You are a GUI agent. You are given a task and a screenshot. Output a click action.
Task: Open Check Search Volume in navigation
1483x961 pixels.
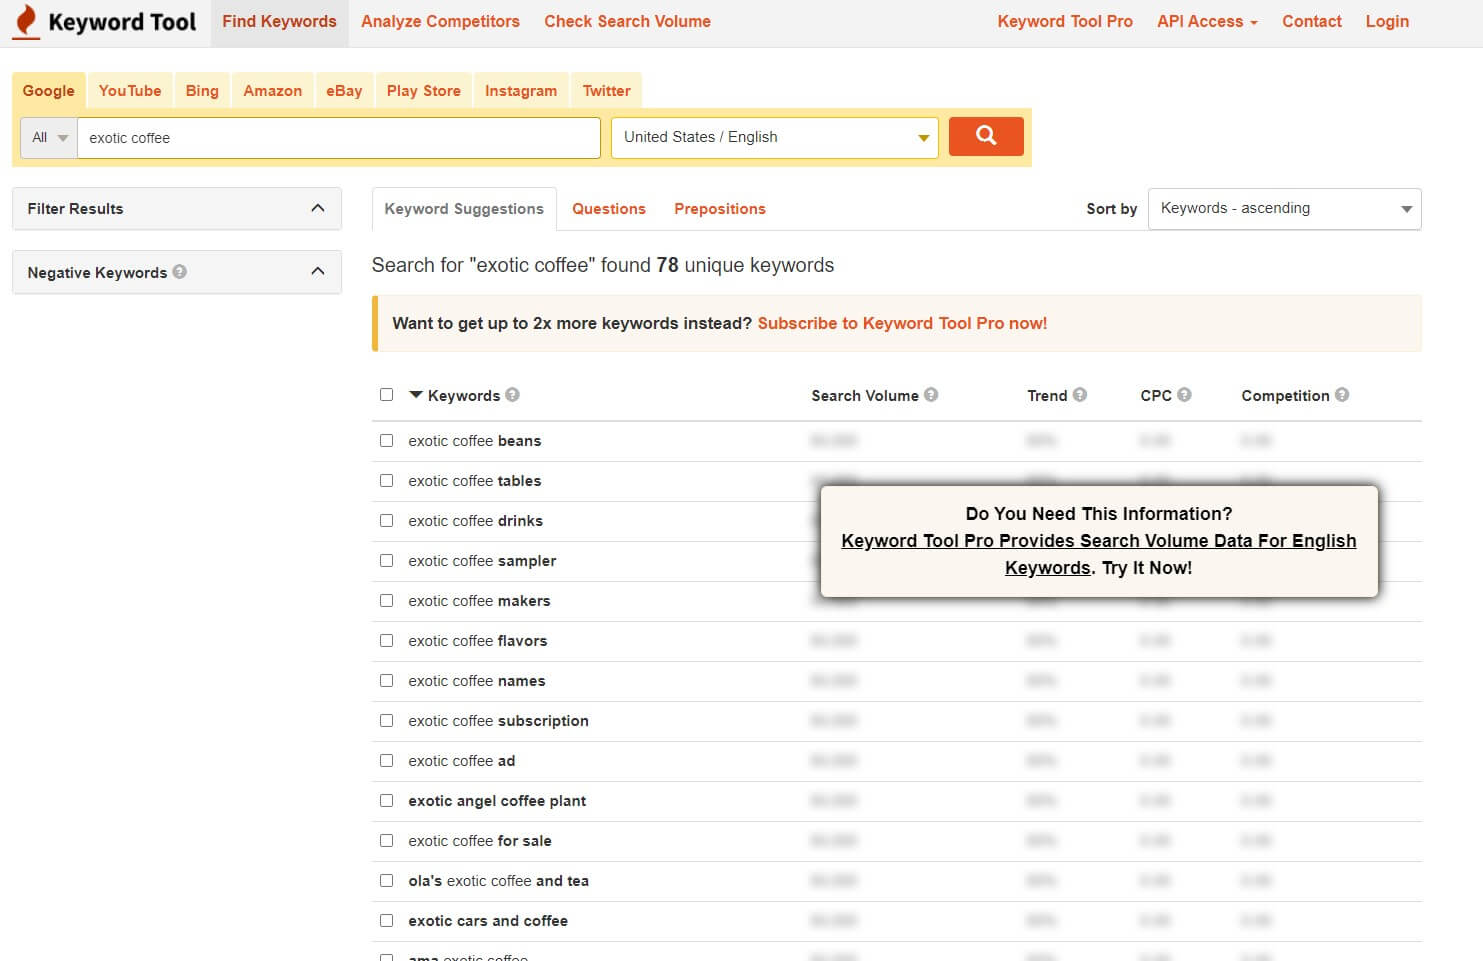point(627,21)
